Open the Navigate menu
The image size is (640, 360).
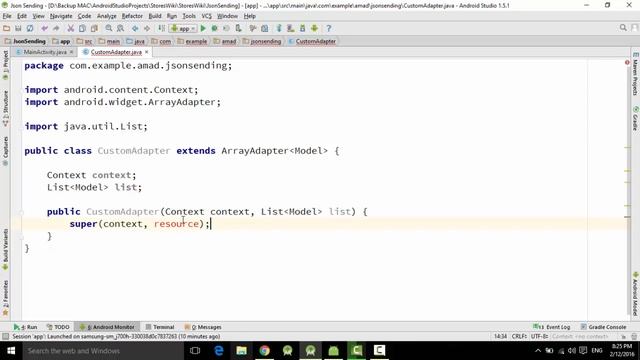point(61,16)
